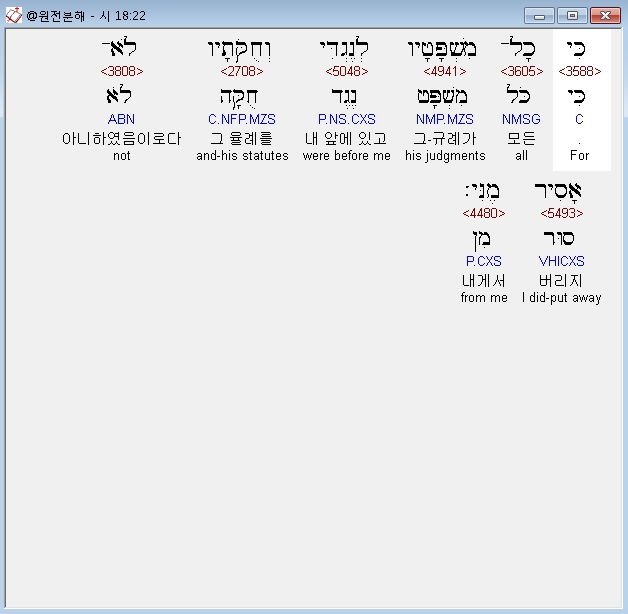Minimize the 원전분해 window

(x=539, y=16)
